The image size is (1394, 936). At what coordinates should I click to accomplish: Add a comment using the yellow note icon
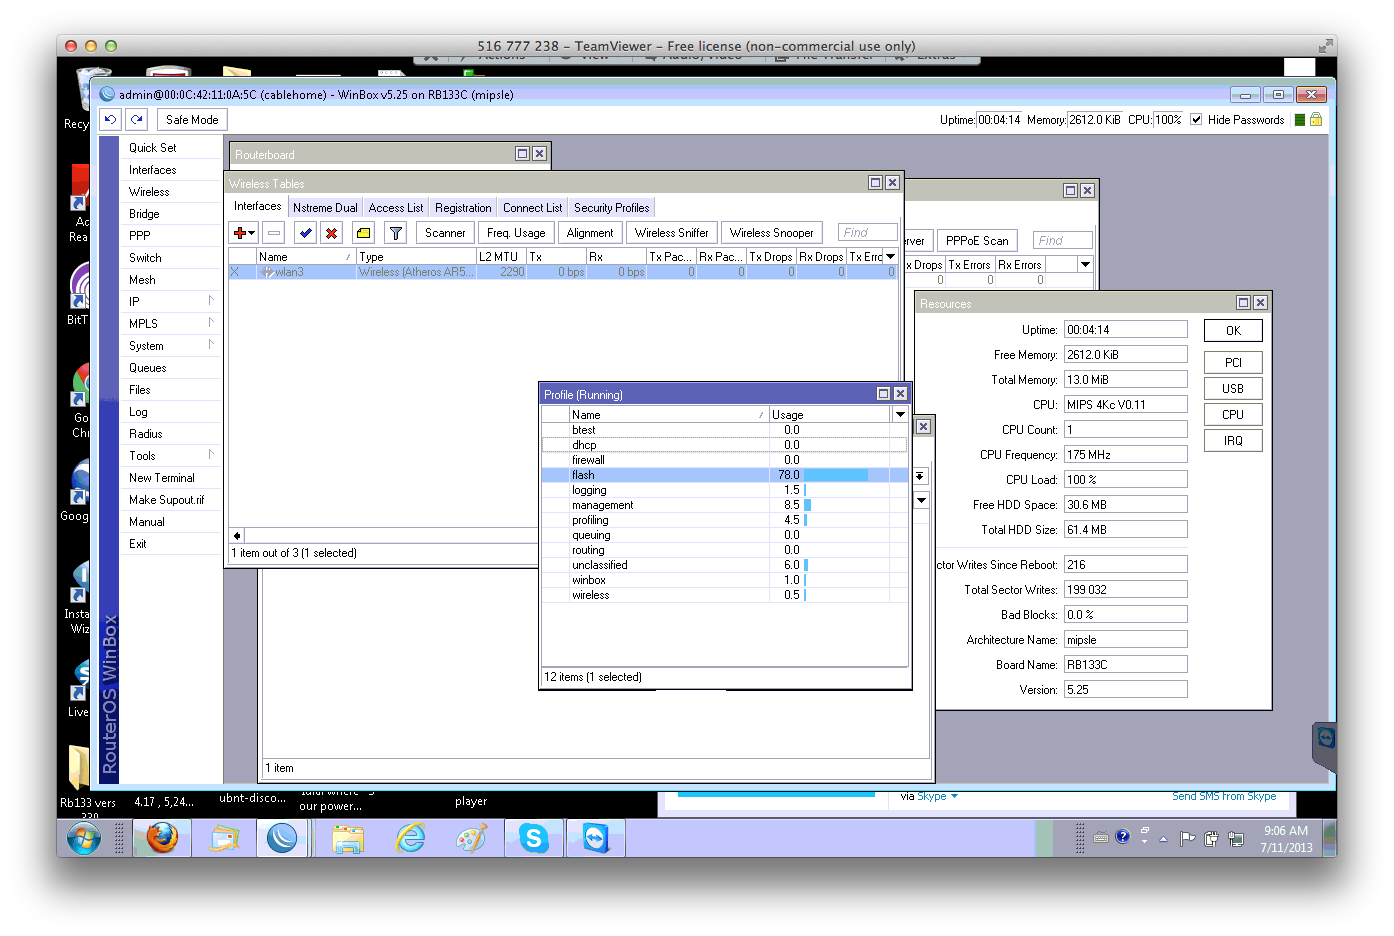362,232
